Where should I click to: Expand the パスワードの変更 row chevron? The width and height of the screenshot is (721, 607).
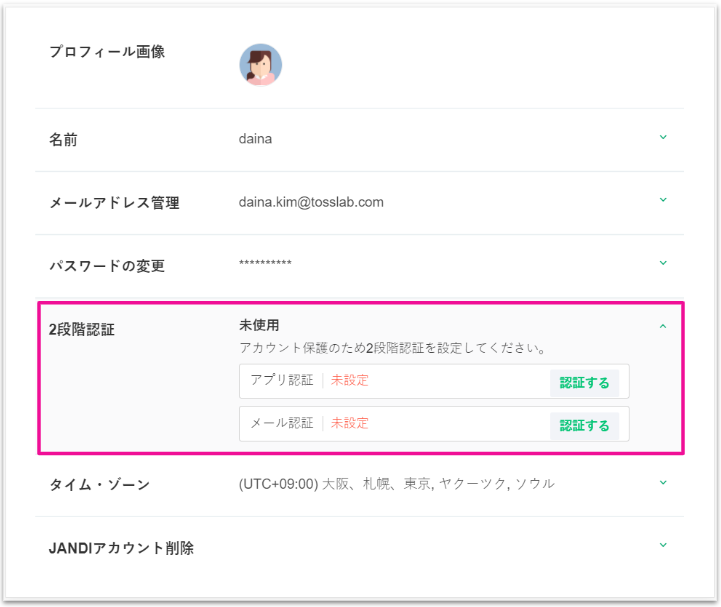(663, 264)
